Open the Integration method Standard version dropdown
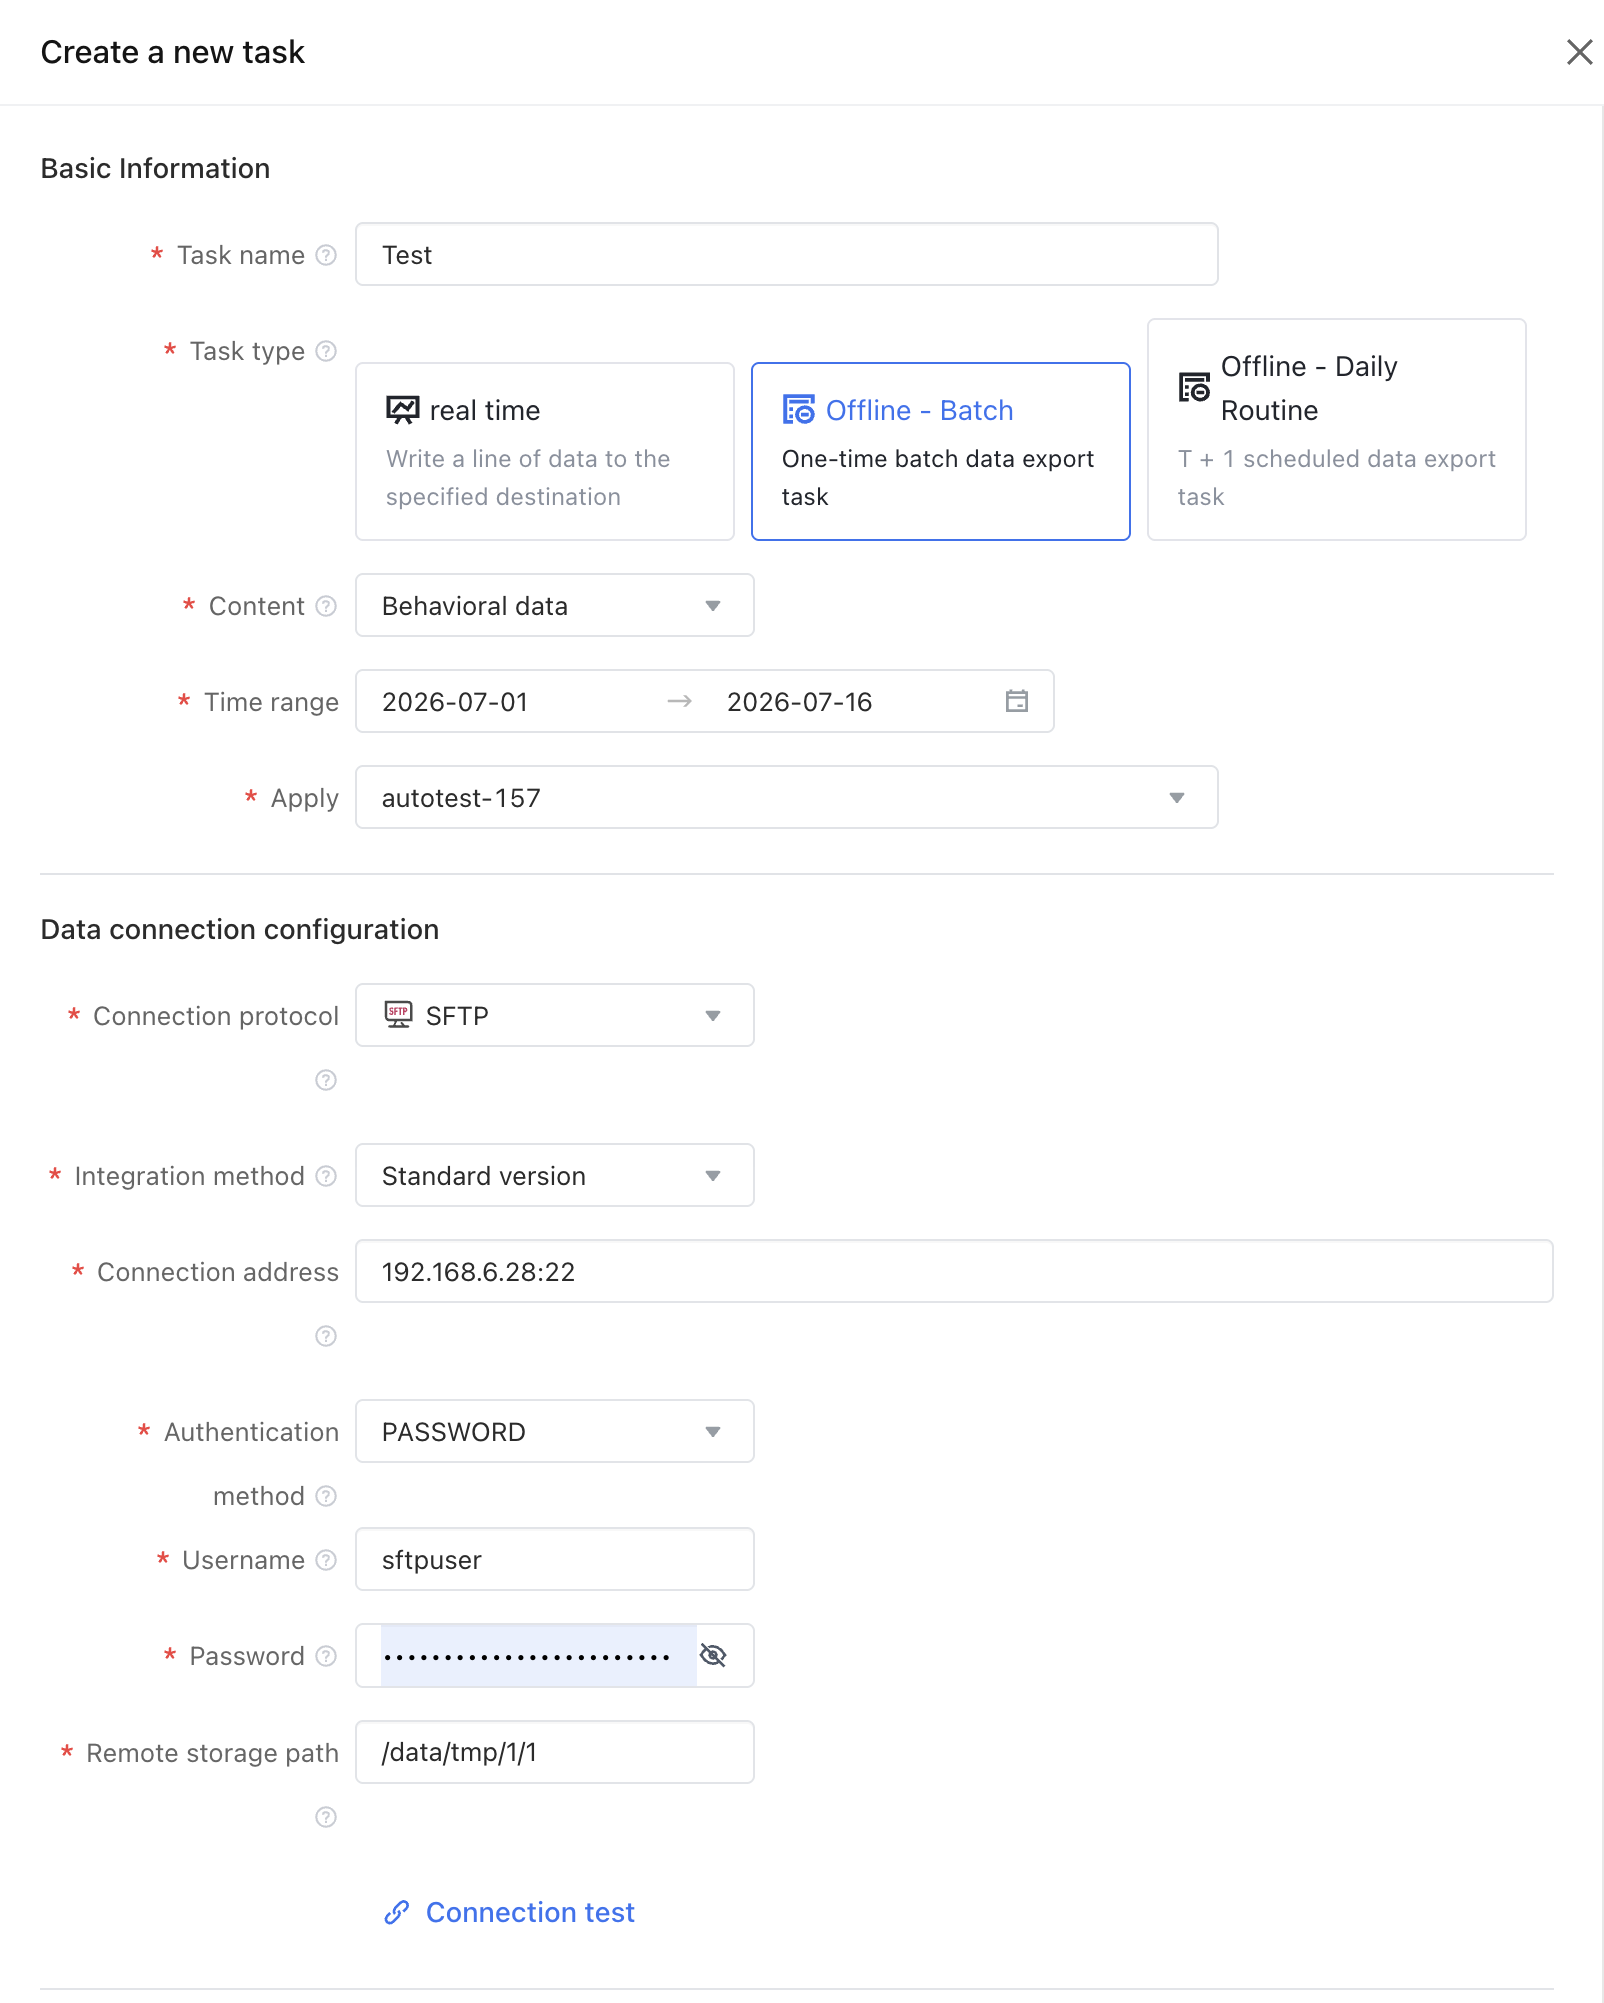This screenshot has width=1604, height=2003. [x=555, y=1175]
